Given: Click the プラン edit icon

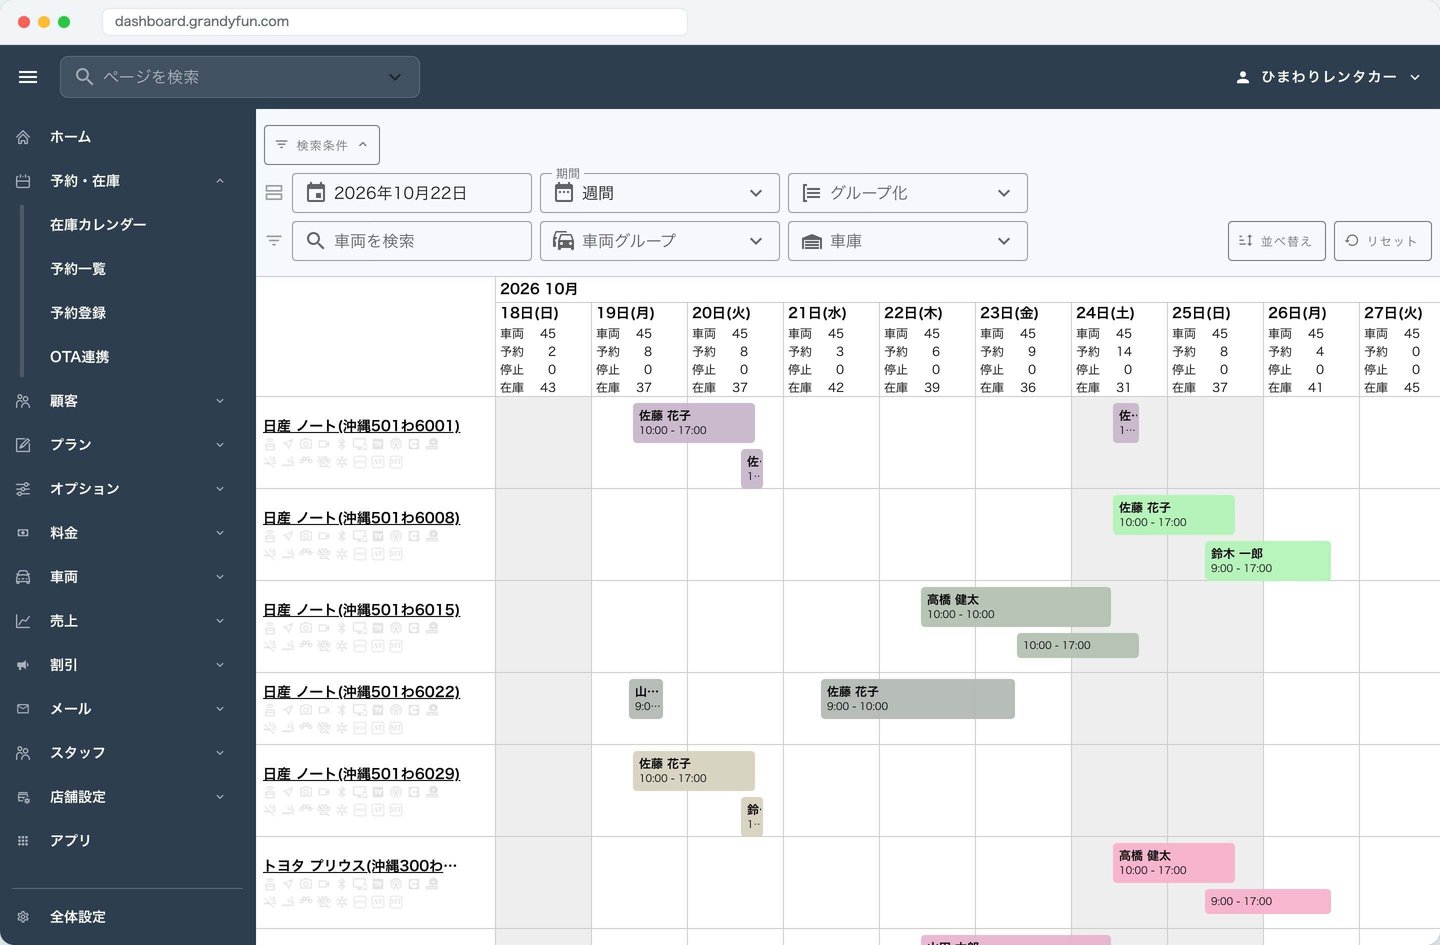Looking at the screenshot, I should click(x=23, y=445).
